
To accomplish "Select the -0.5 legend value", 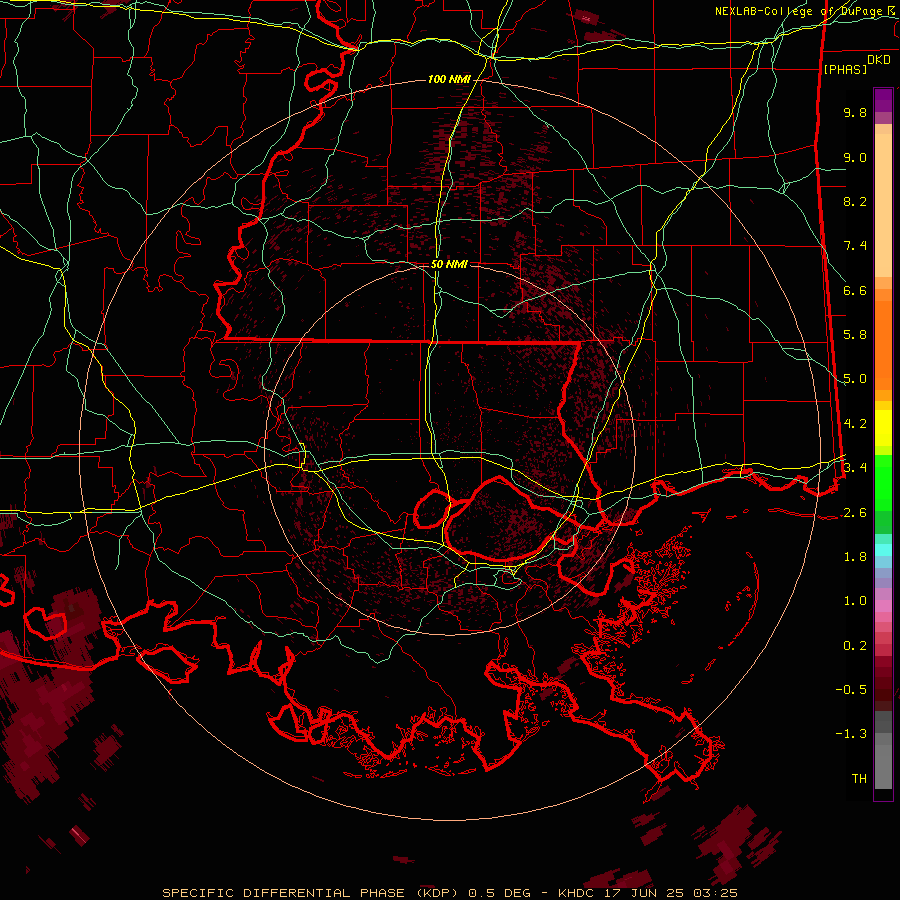I will click(x=851, y=689).
